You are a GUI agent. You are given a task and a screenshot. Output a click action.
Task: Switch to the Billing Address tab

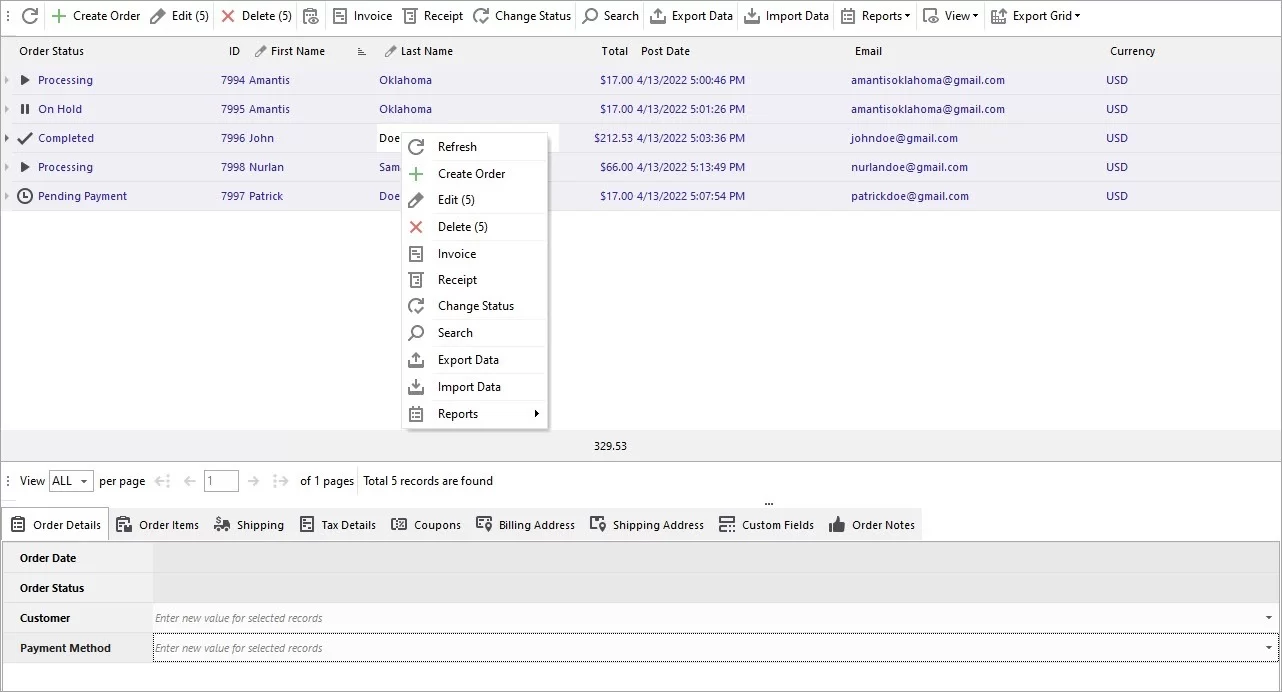tap(525, 524)
